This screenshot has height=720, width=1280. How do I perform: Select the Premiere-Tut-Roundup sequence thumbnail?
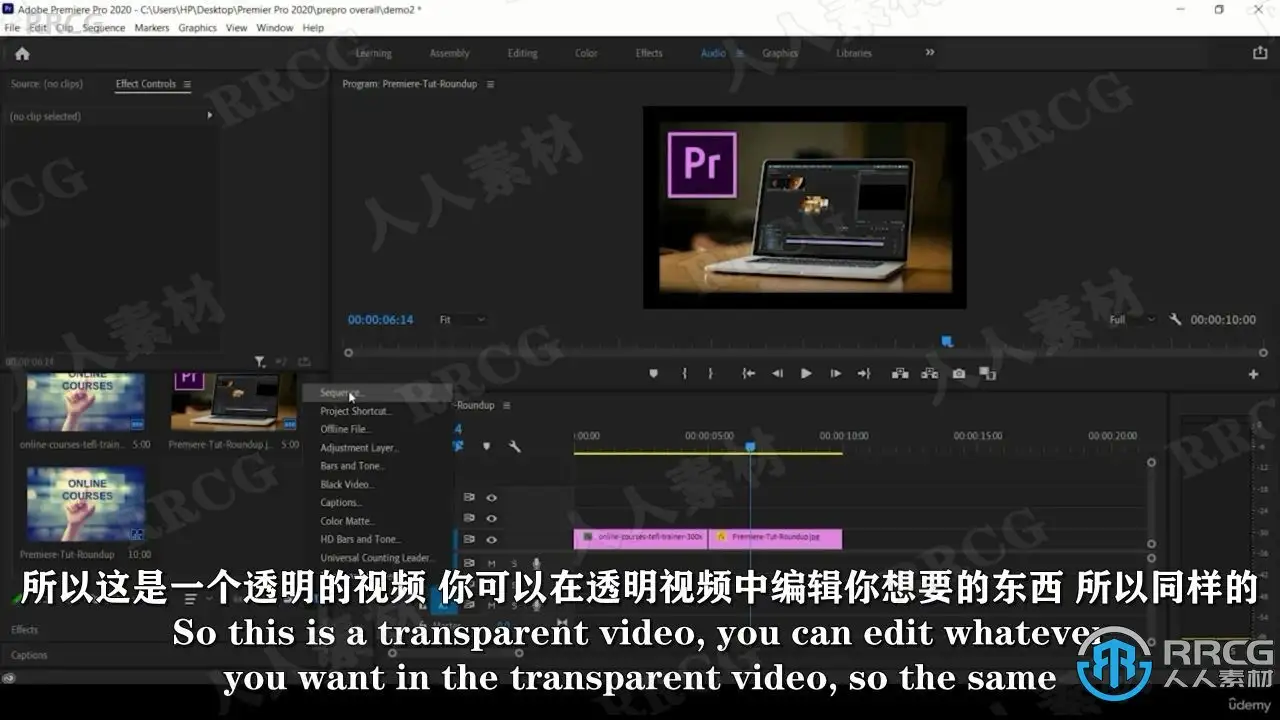point(84,504)
